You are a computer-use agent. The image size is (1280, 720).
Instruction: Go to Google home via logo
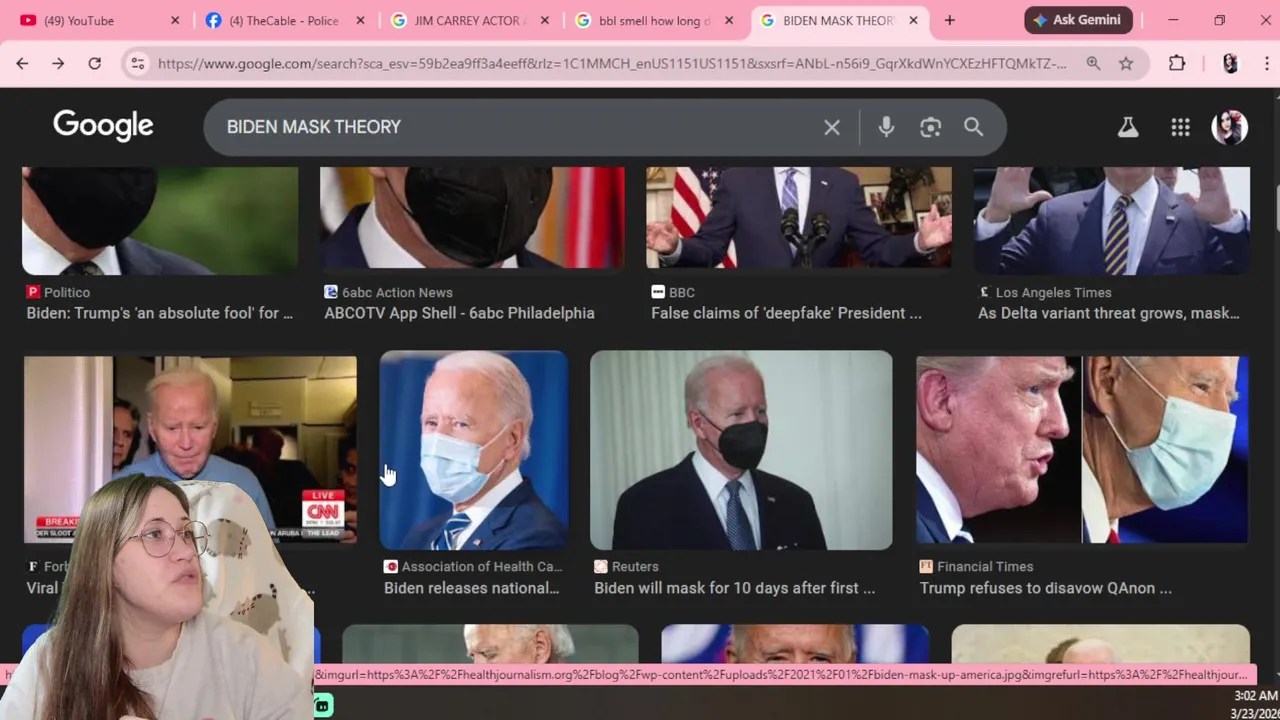point(103,126)
